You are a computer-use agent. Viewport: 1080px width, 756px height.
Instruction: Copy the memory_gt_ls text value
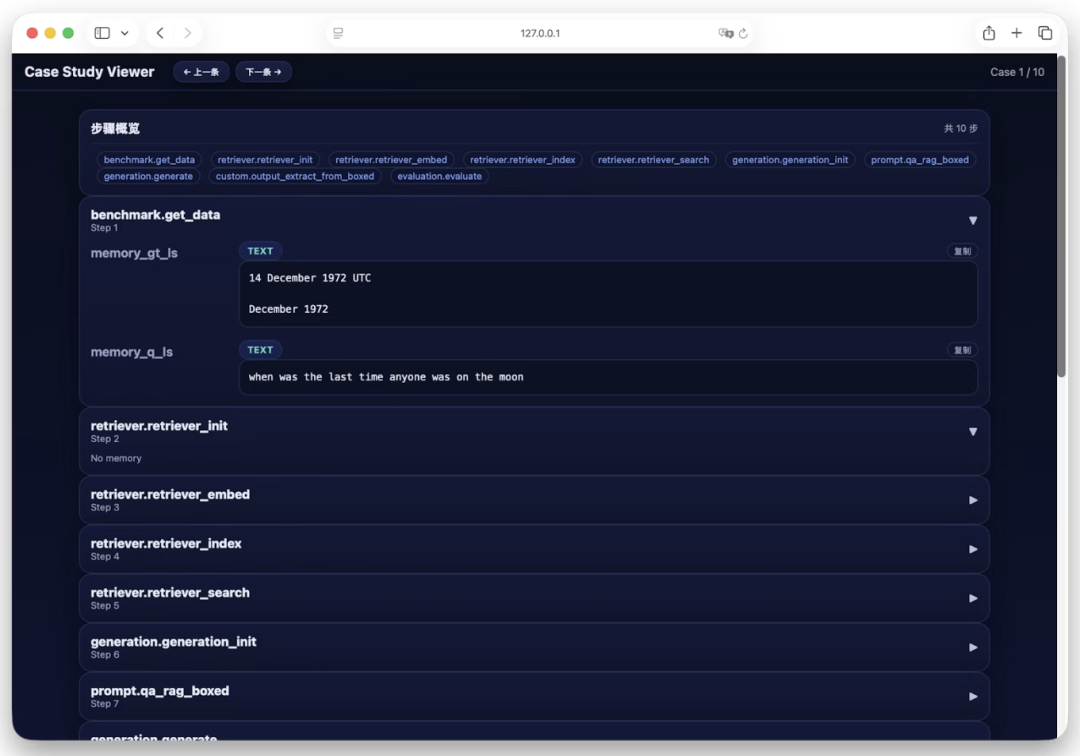962,251
